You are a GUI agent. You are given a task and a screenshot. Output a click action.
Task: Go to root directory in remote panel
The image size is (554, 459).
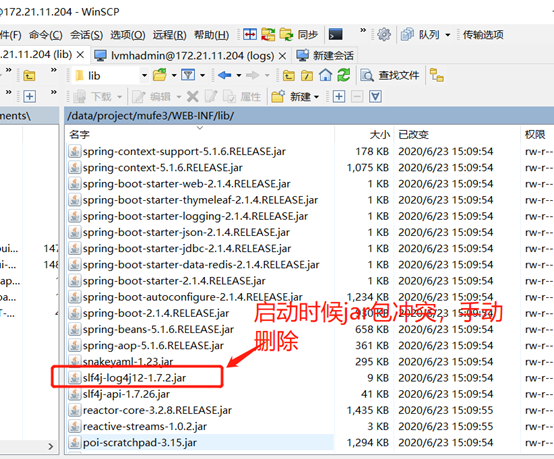click(307, 76)
